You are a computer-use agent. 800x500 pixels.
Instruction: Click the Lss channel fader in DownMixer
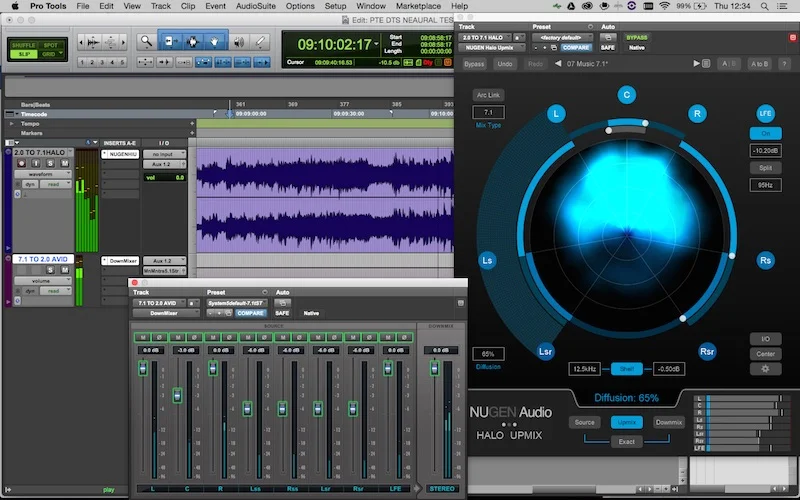247,409
